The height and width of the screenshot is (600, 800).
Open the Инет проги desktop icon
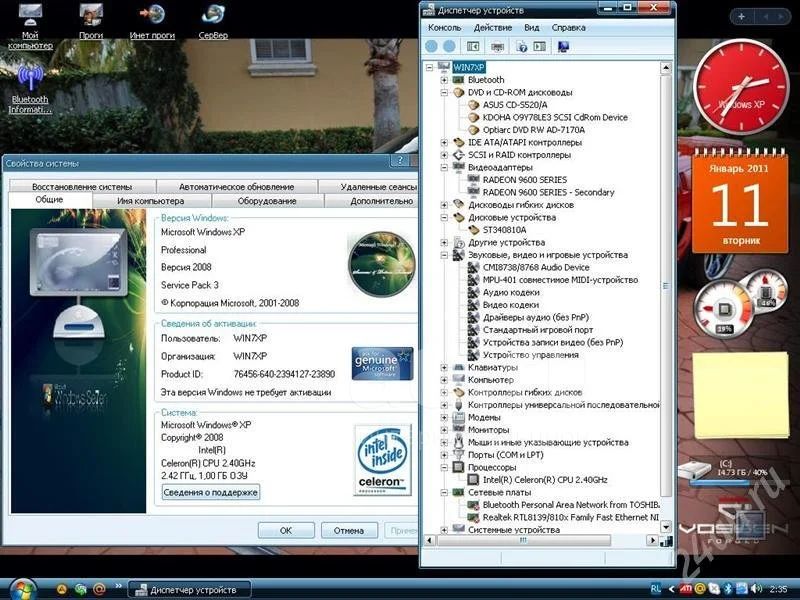(x=152, y=21)
